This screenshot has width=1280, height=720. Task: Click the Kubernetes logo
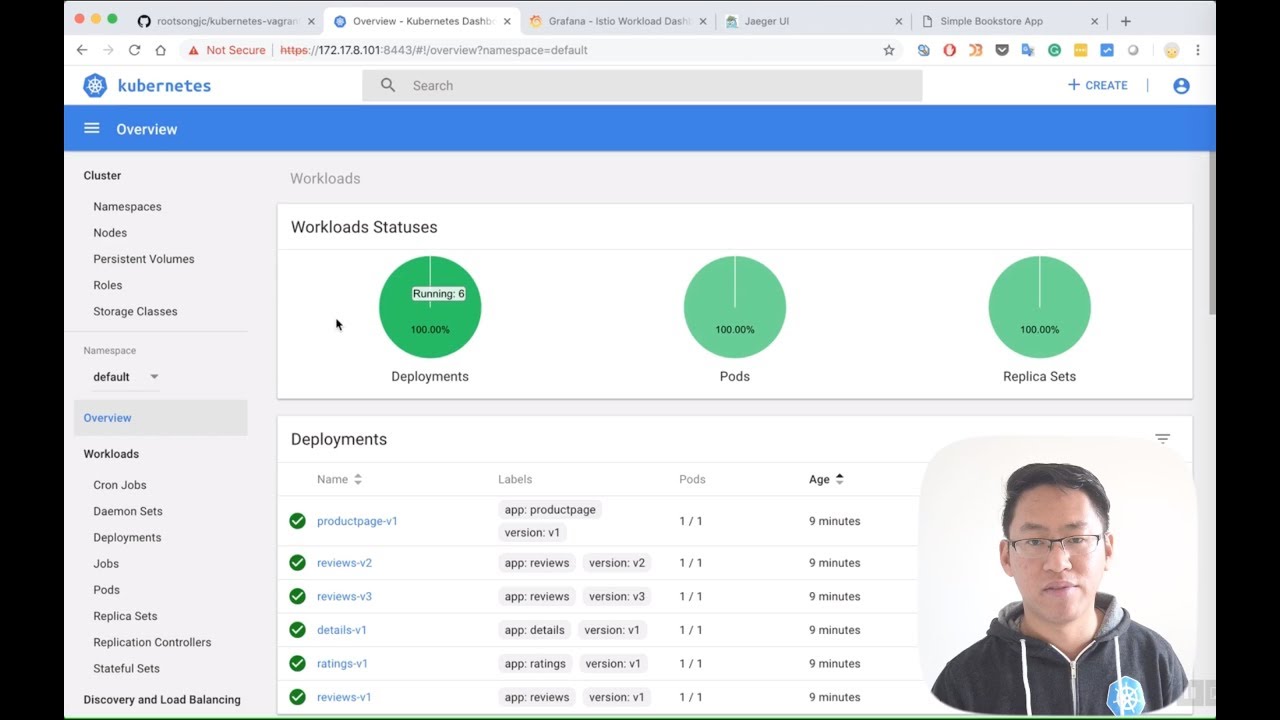(x=95, y=86)
